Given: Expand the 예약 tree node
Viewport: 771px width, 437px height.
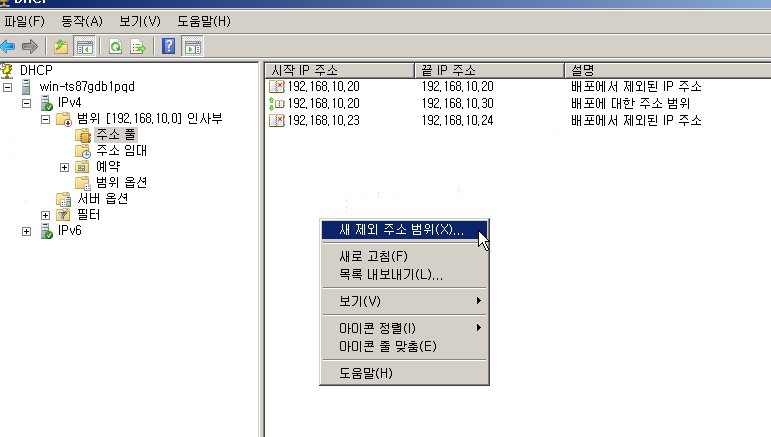Looking at the screenshot, I should [x=64, y=168].
